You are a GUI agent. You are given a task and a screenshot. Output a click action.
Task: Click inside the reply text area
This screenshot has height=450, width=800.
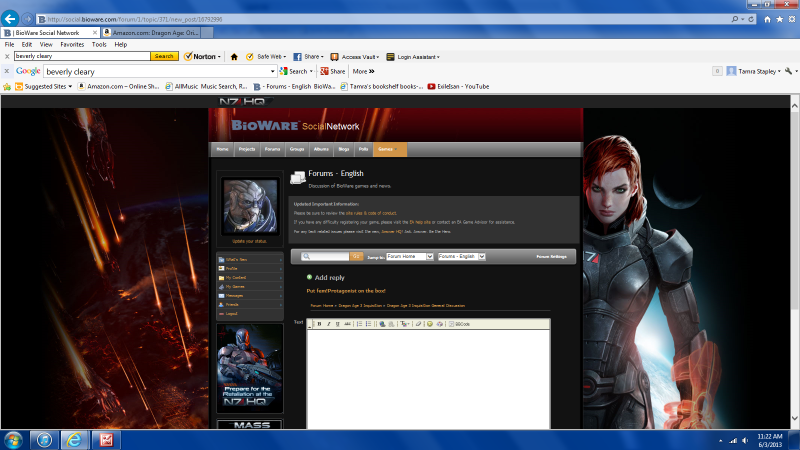[428, 380]
